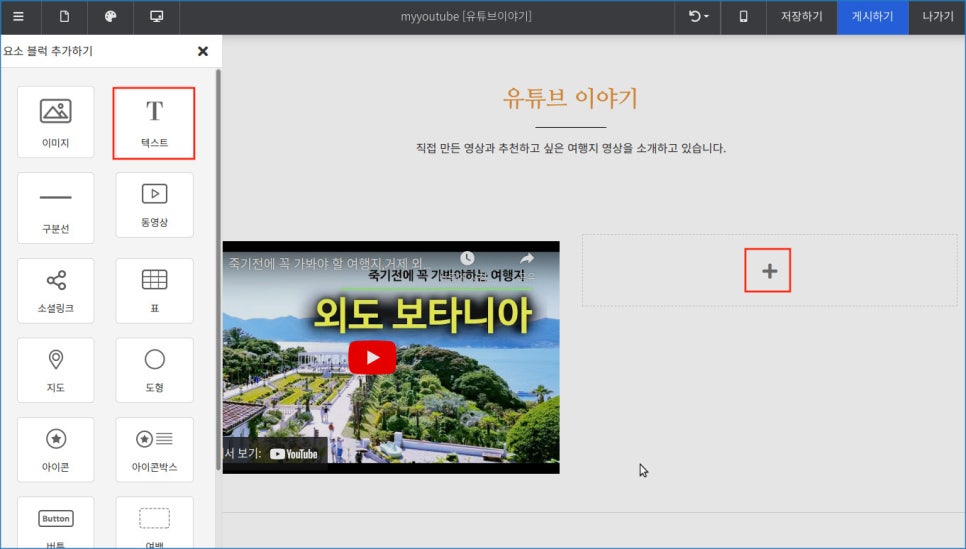
Task: Click the share arrow icon on video
Action: coord(527,258)
